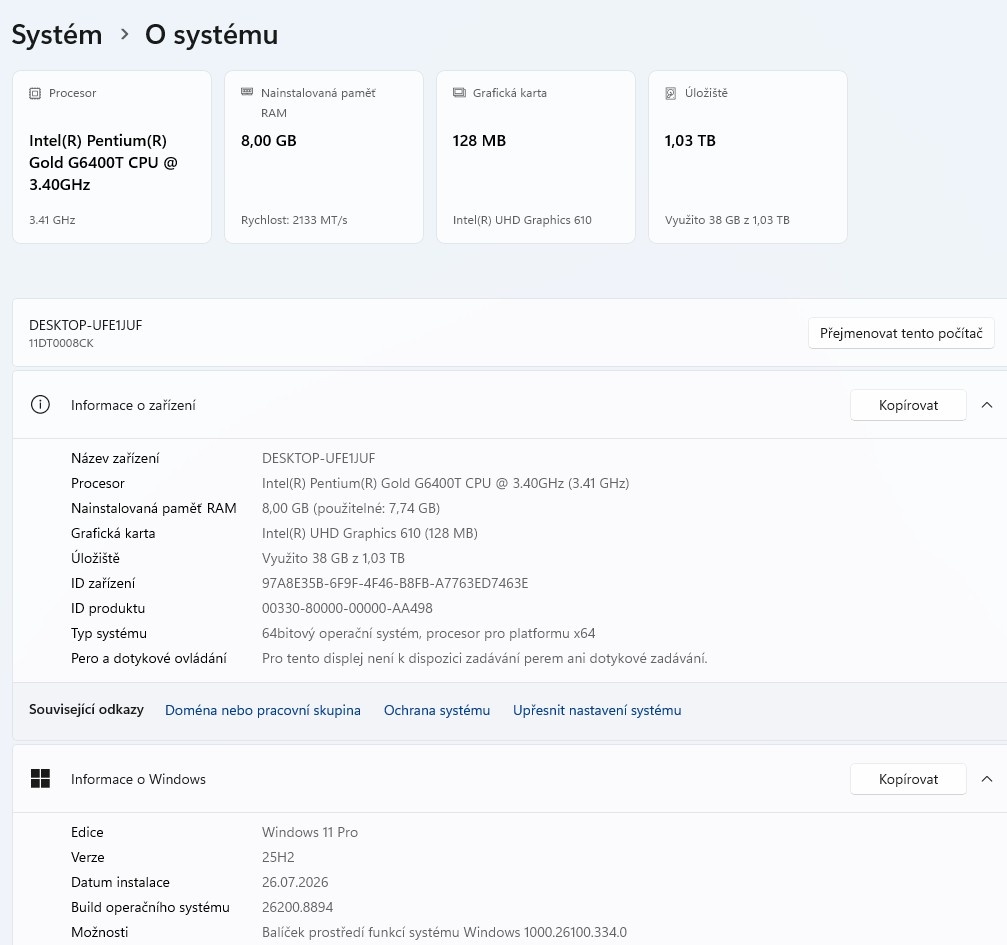Click the O systému breadcrumb title

(x=211, y=35)
